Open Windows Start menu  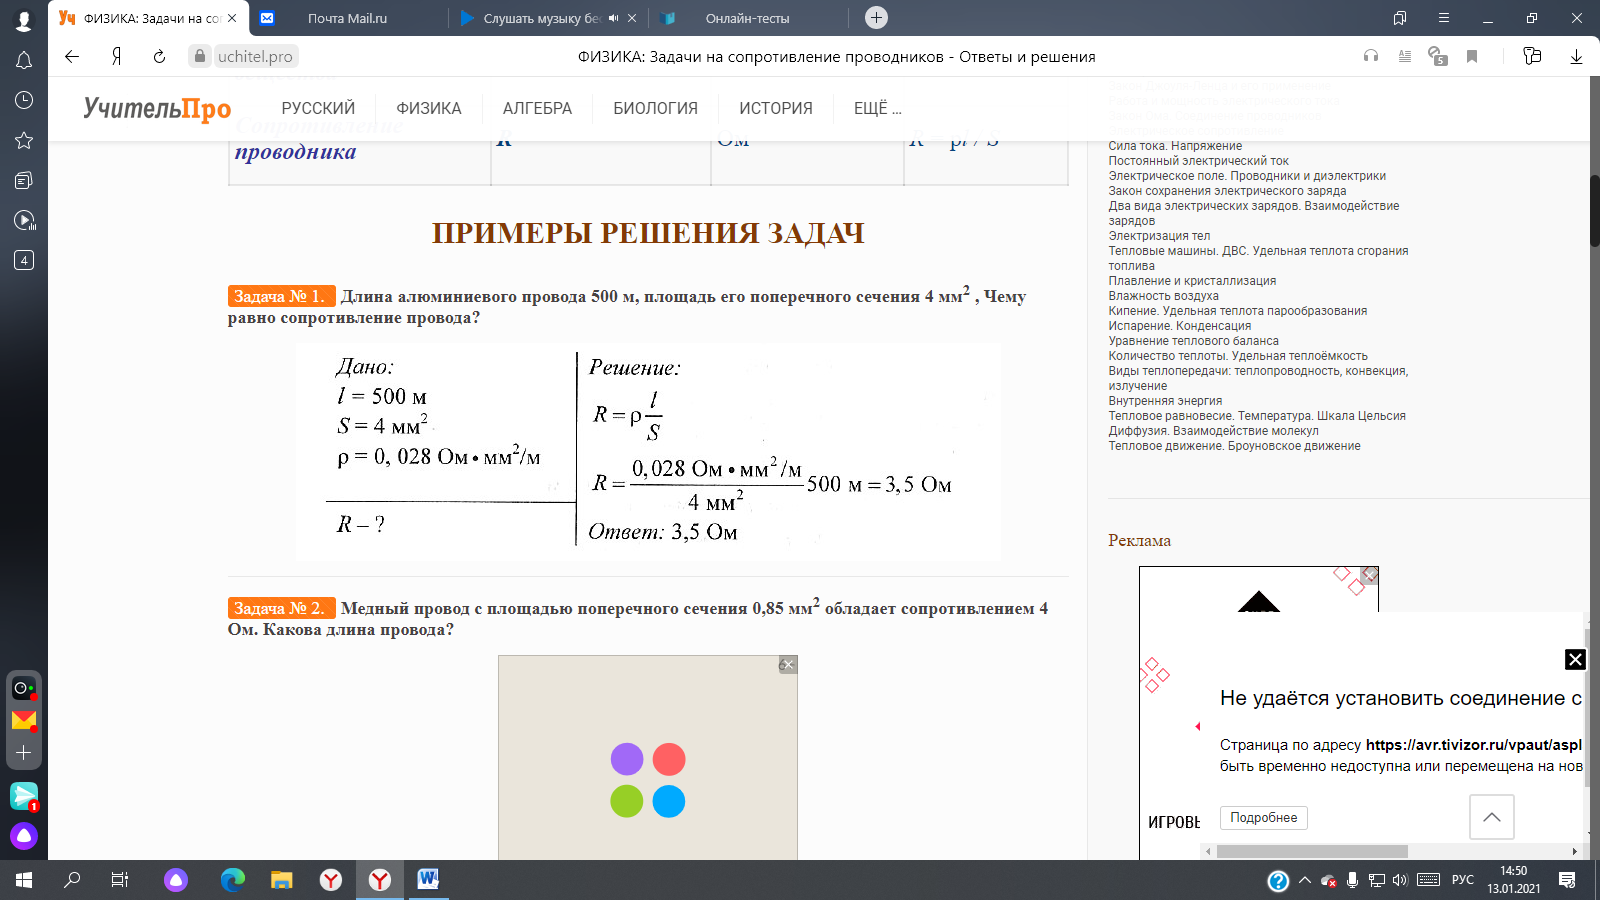[24, 880]
